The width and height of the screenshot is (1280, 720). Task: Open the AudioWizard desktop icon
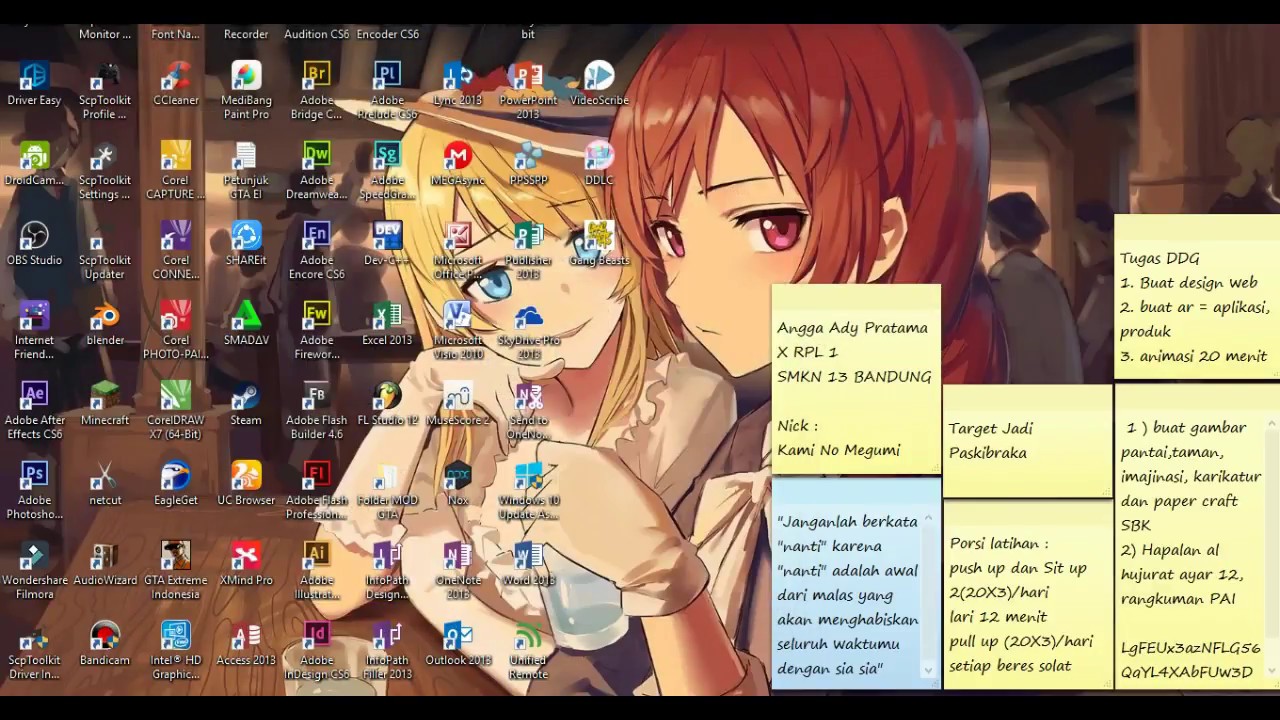(105, 564)
